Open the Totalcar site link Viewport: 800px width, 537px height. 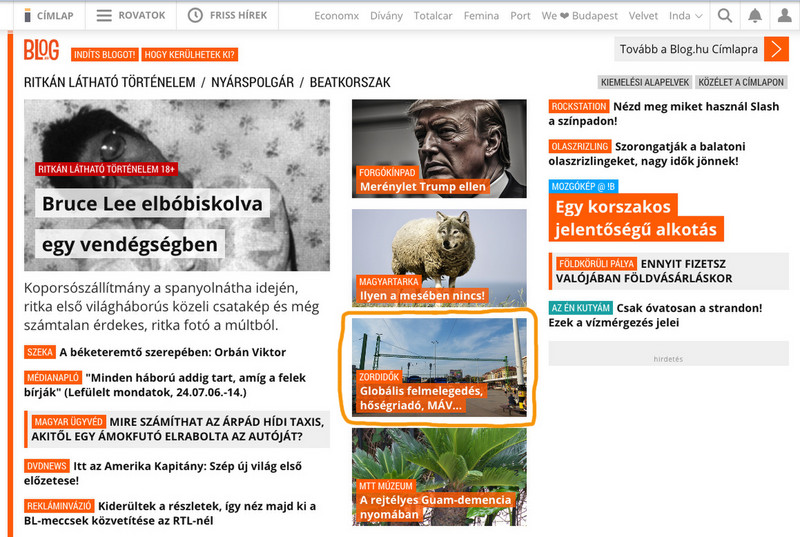[433, 16]
